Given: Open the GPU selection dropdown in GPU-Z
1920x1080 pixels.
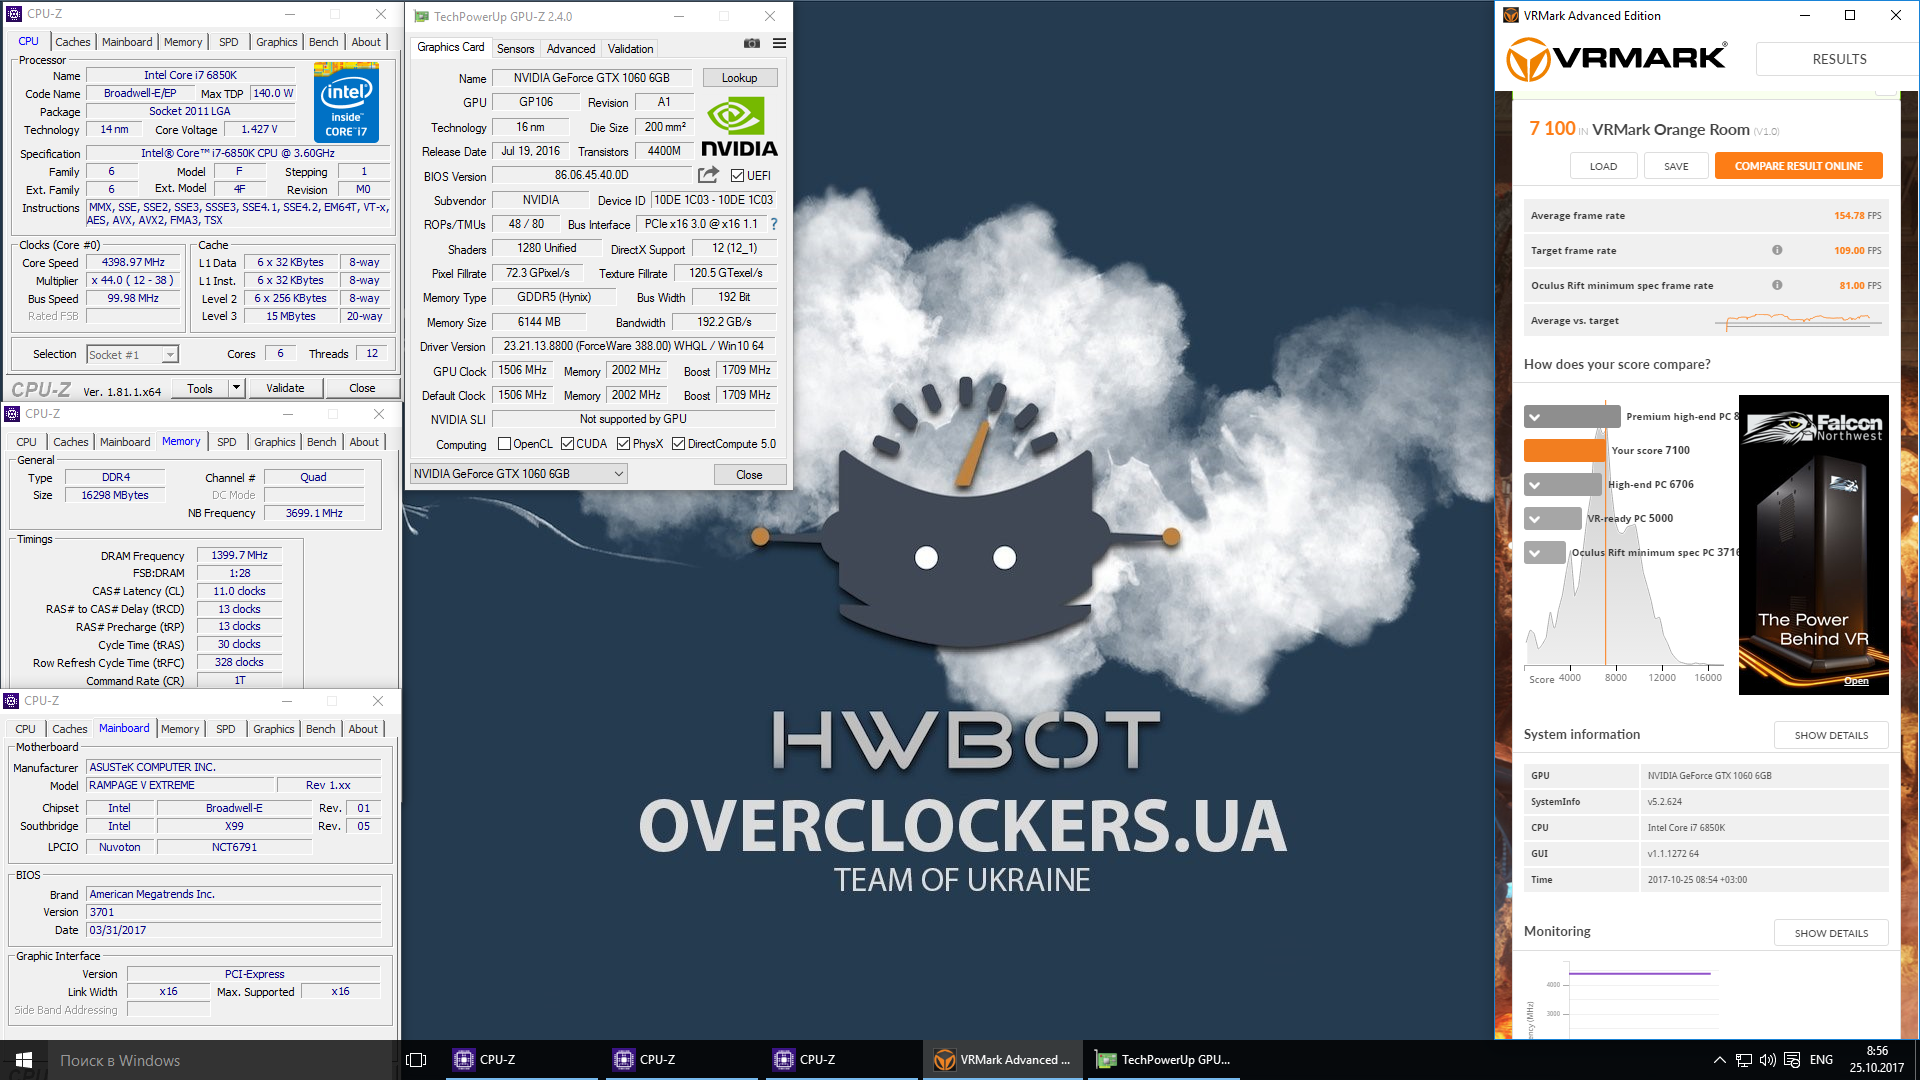Looking at the screenshot, I should pos(519,474).
